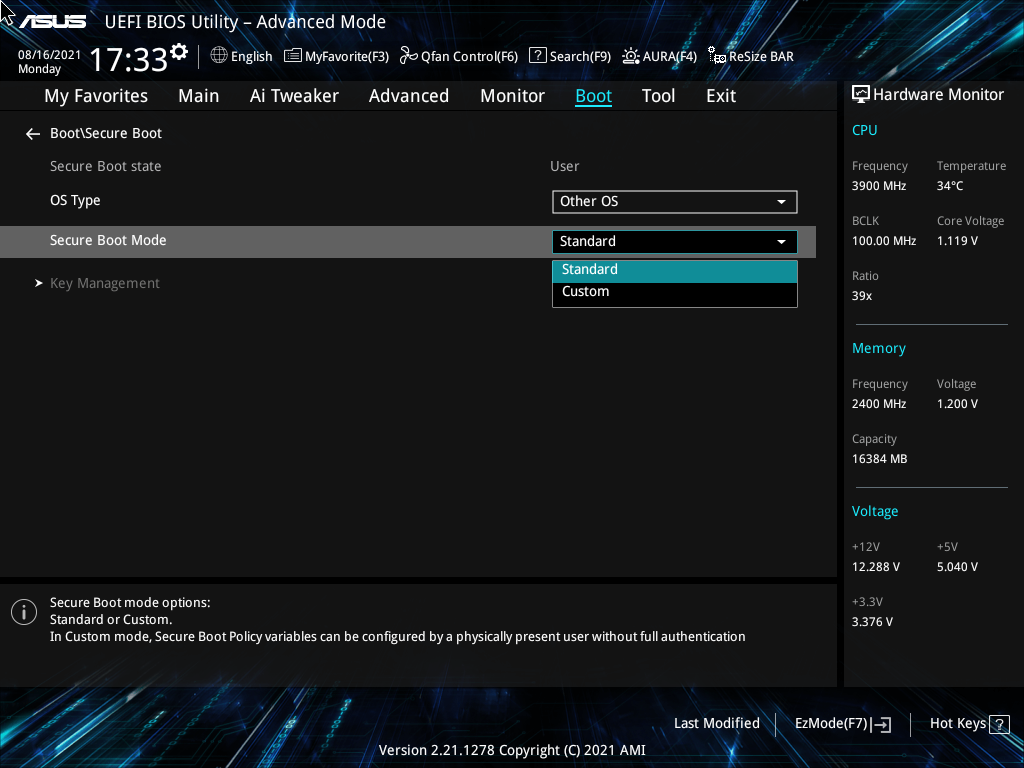Switch to My Favorites tab

[96, 96]
